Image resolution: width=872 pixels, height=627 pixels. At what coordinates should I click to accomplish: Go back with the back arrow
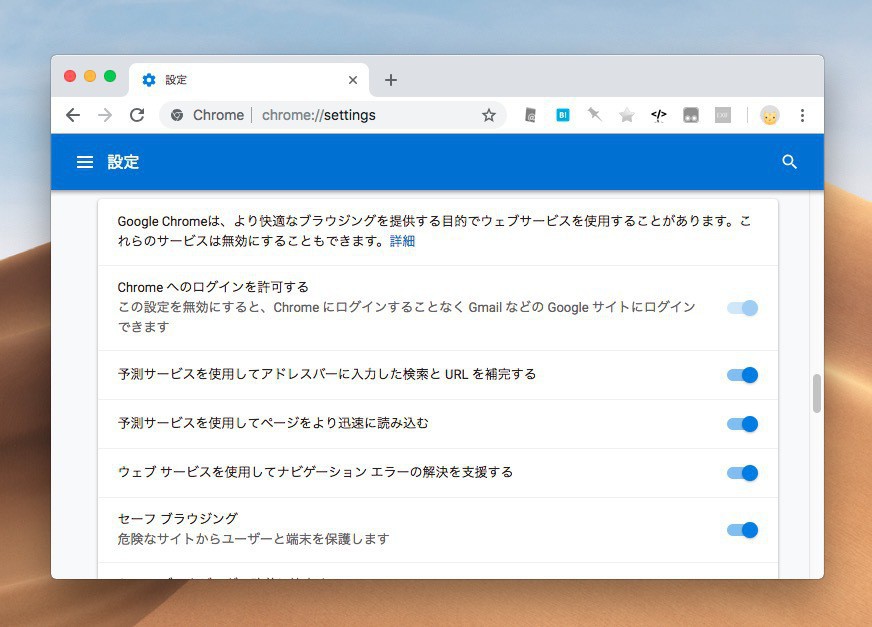tap(73, 115)
